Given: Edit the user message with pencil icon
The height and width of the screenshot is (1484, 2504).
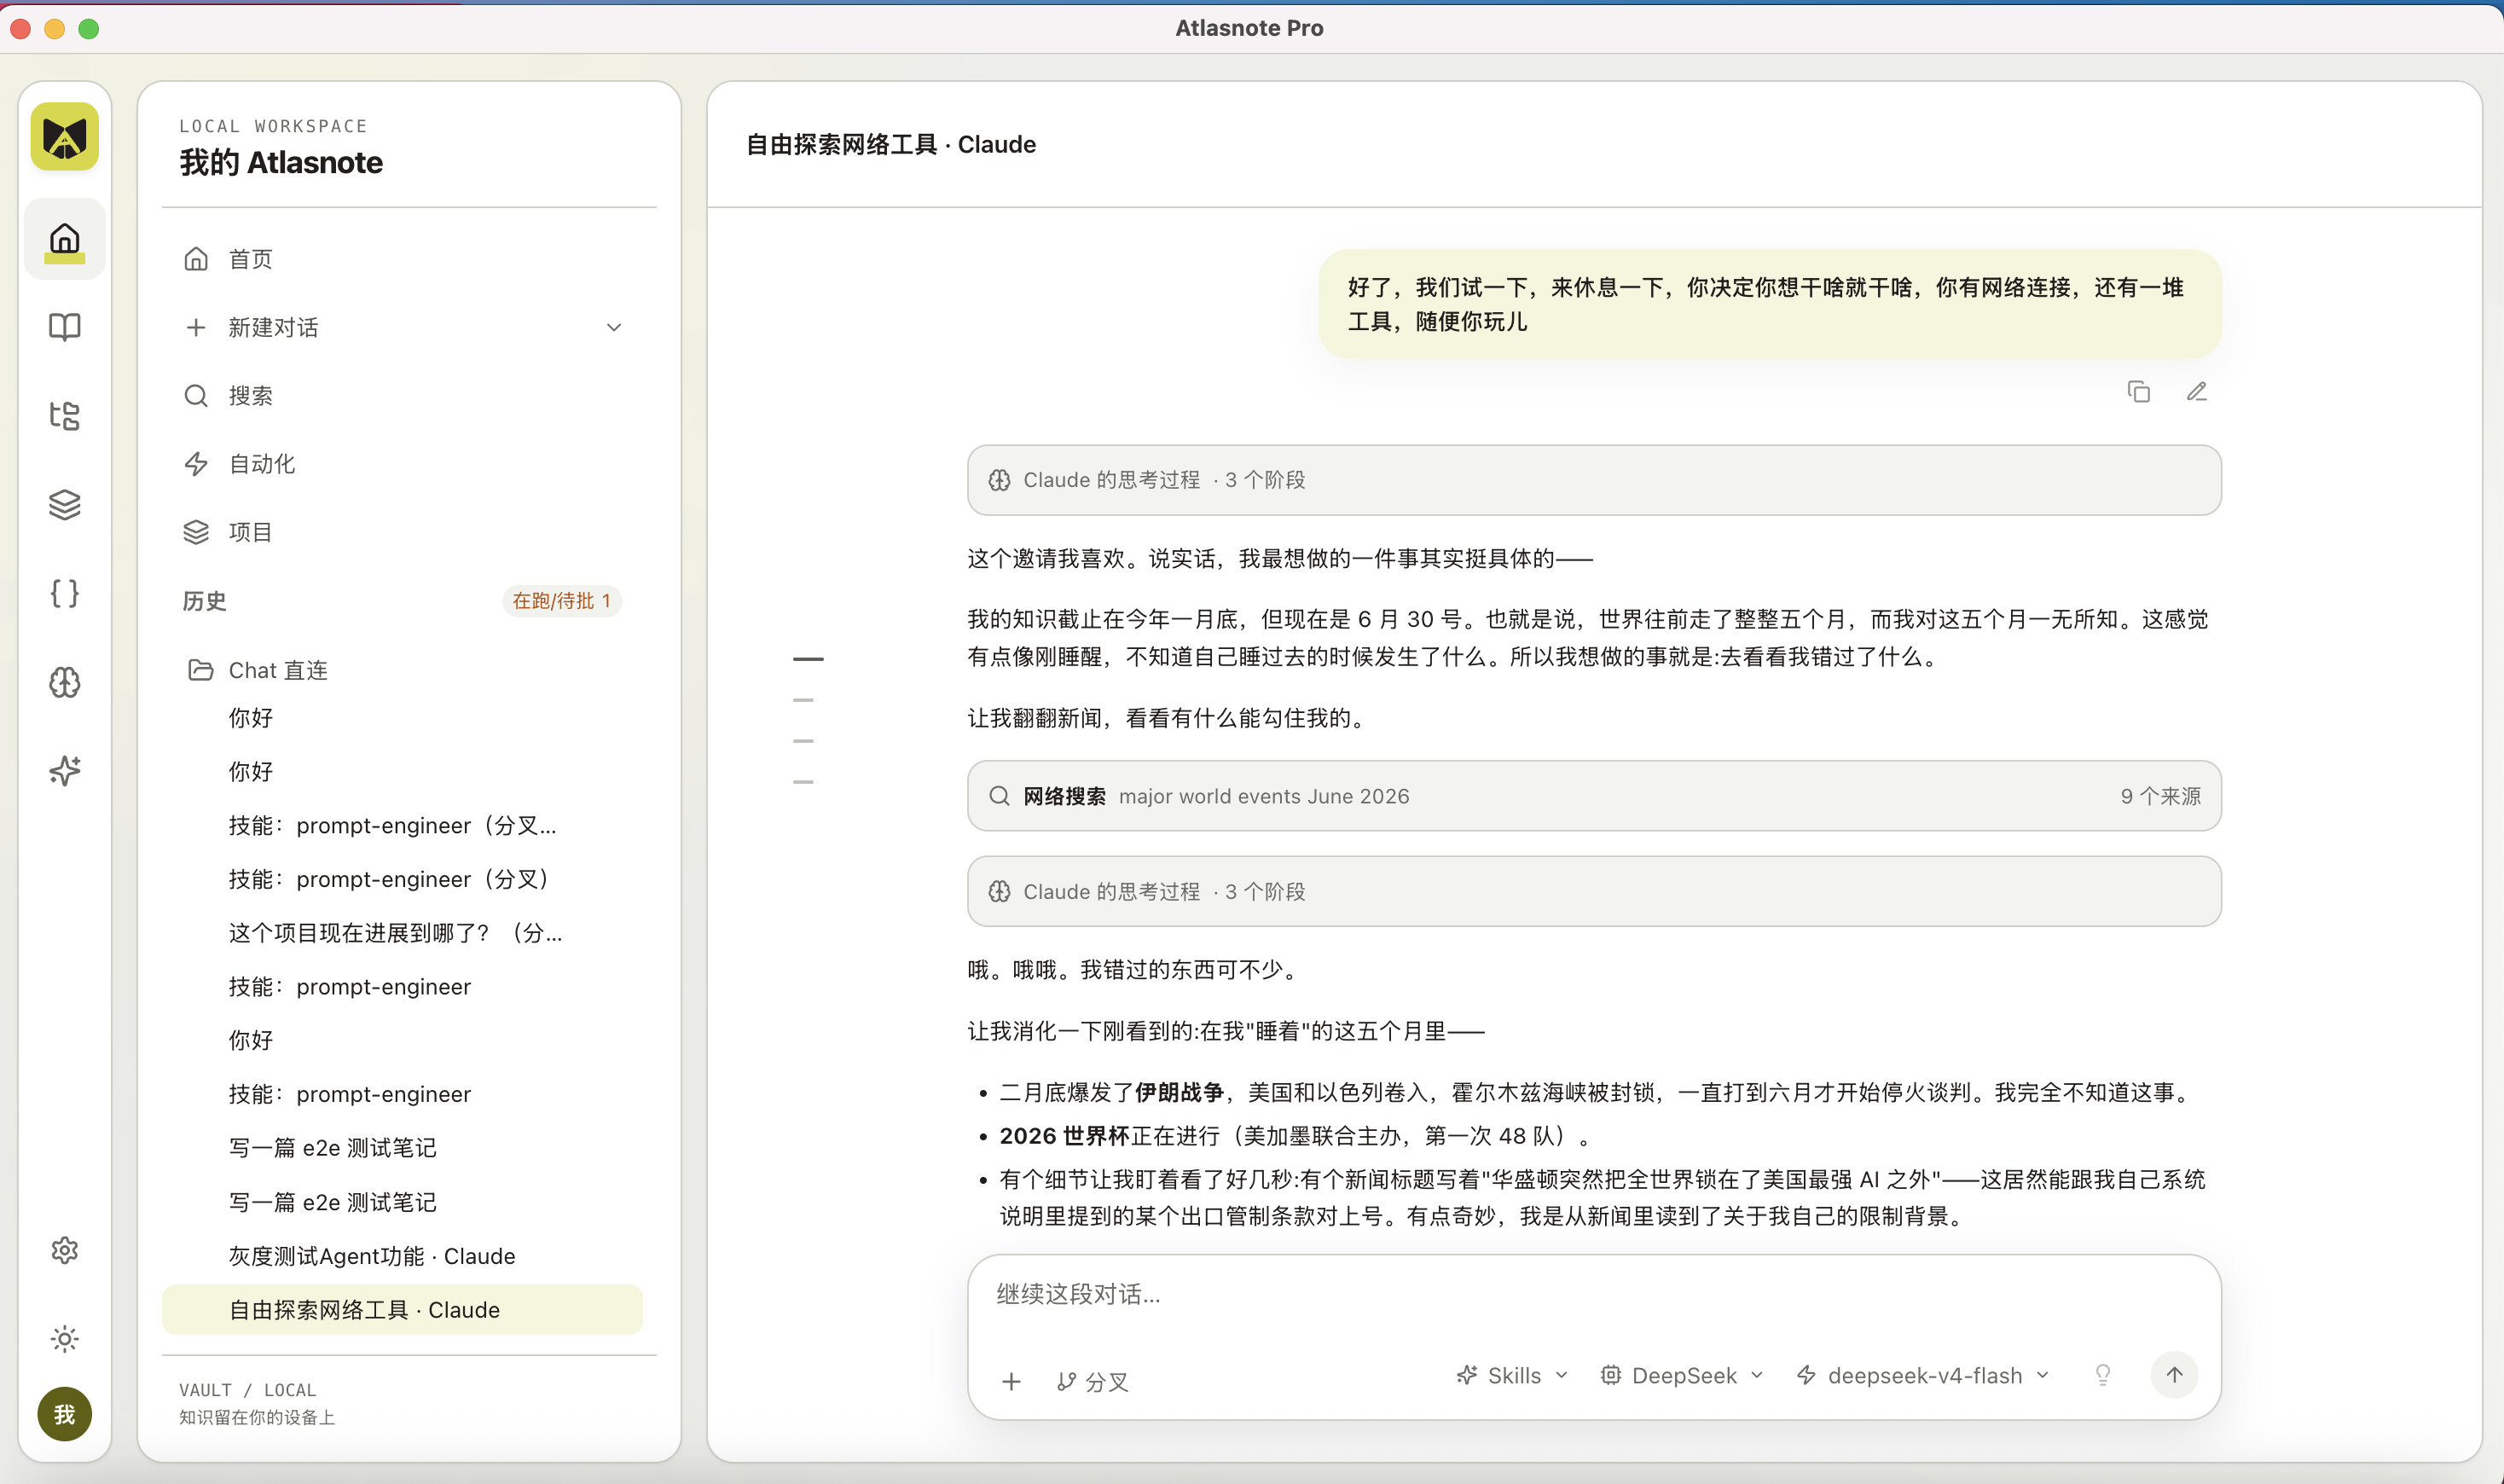Looking at the screenshot, I should (x=2196, y=392).
